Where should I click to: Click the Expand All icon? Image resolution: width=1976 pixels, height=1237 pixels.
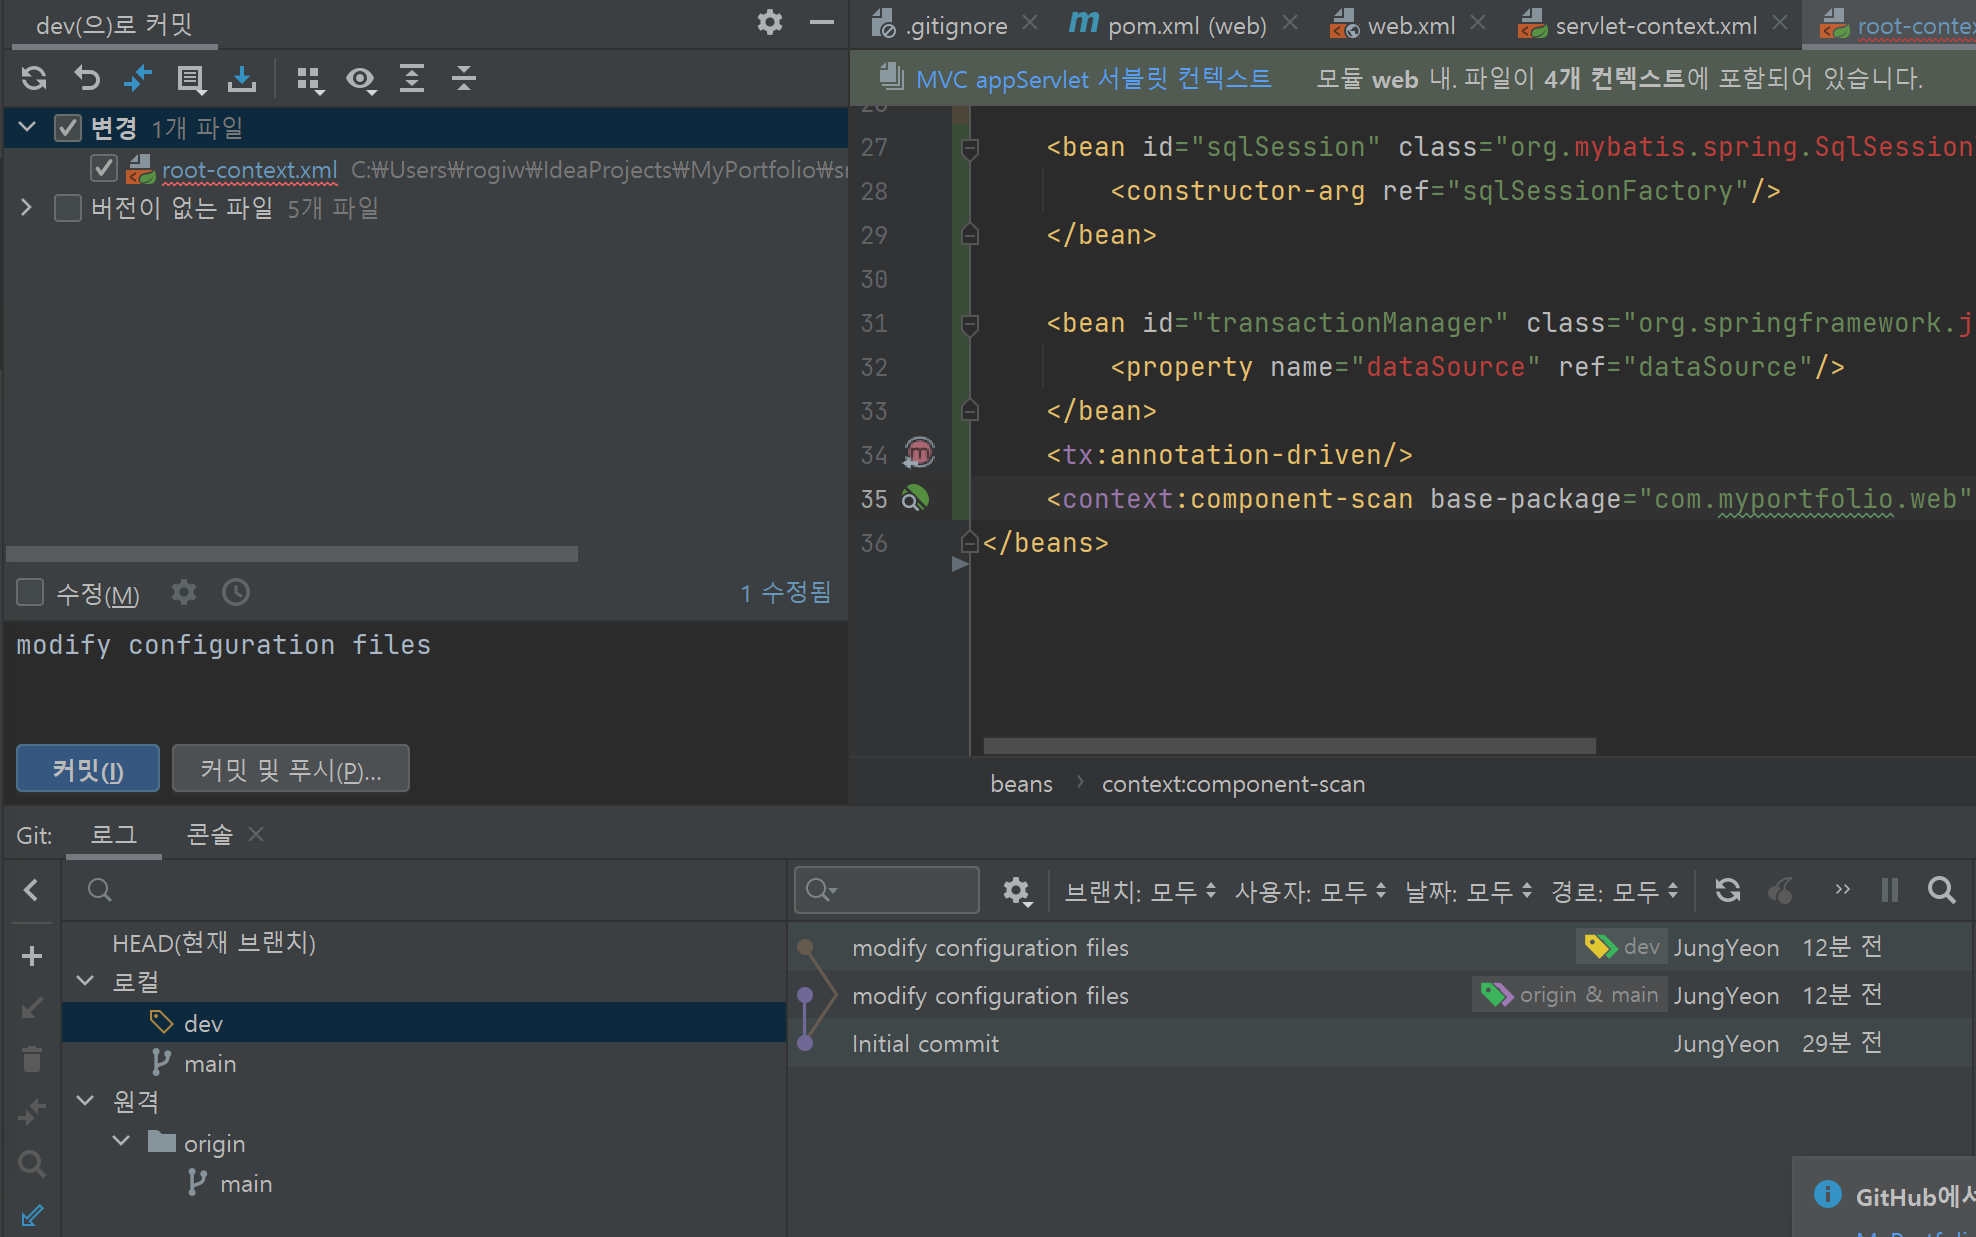412,78
